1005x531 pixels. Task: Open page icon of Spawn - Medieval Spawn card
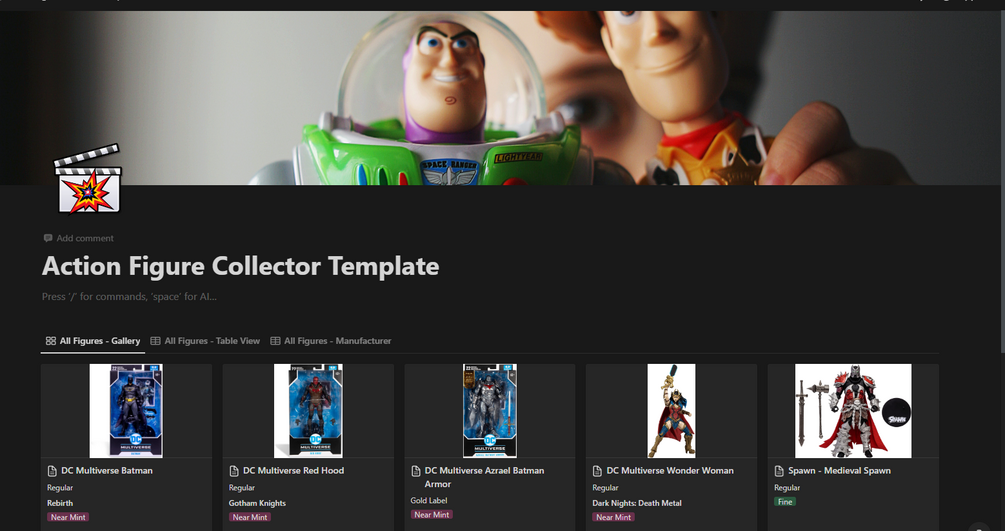[779, 471]
